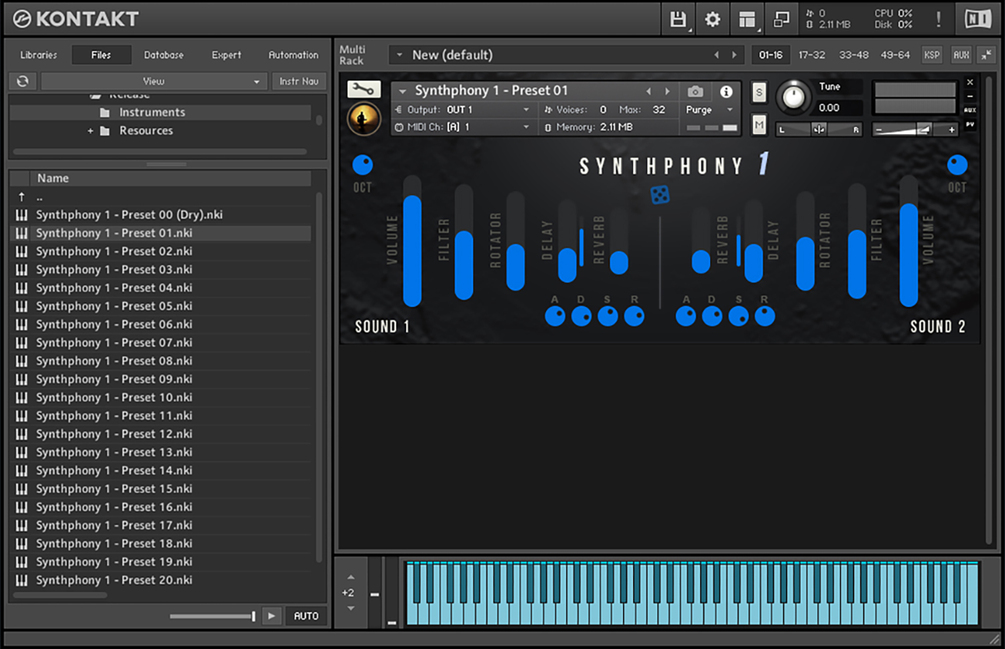Open the Output OUT 1 dropdown
The image size is (1005, 649).
pyautogui.click(x=463, y=110)
